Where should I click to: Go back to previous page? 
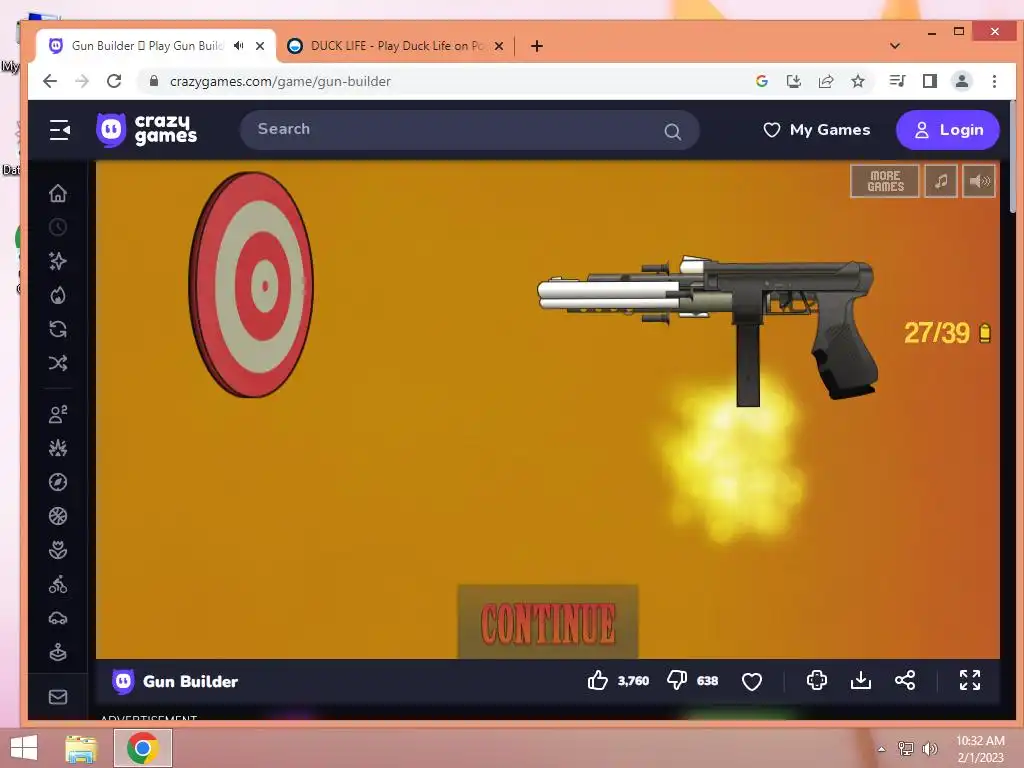coord(50,81)
